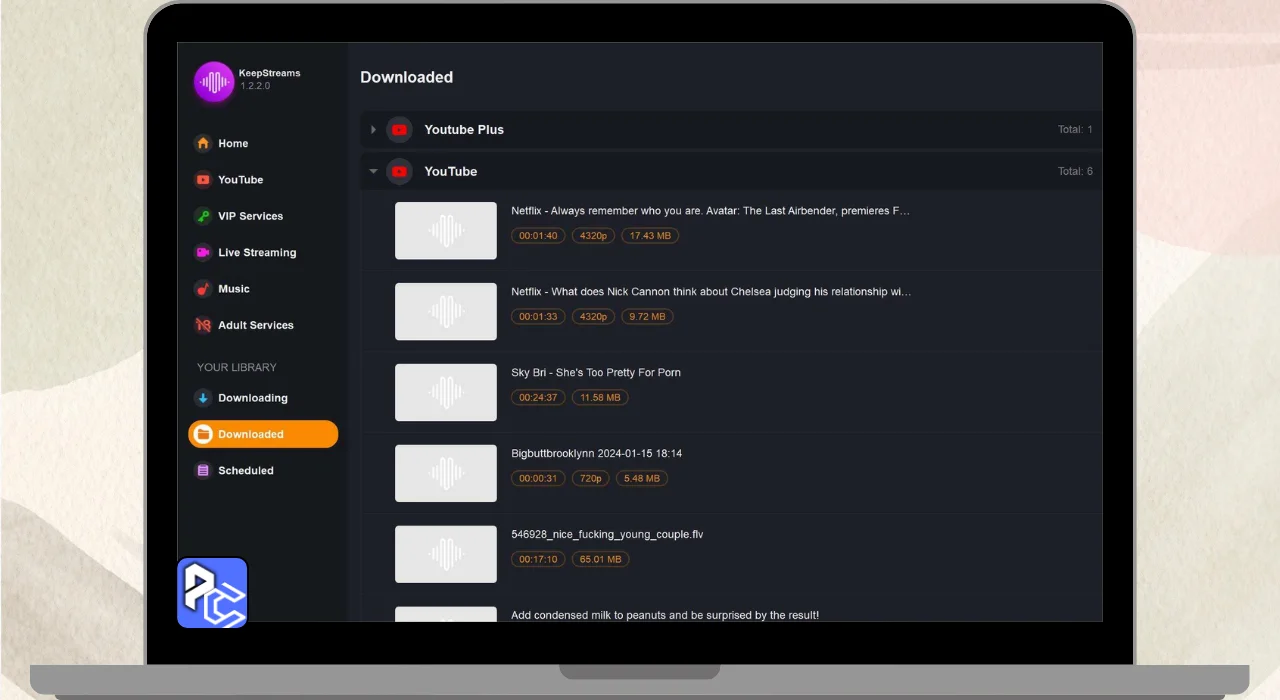Collapse the YouTube group arrow
The width and height of the screenshot is (1280, 700).
click(x=373, y=171)
